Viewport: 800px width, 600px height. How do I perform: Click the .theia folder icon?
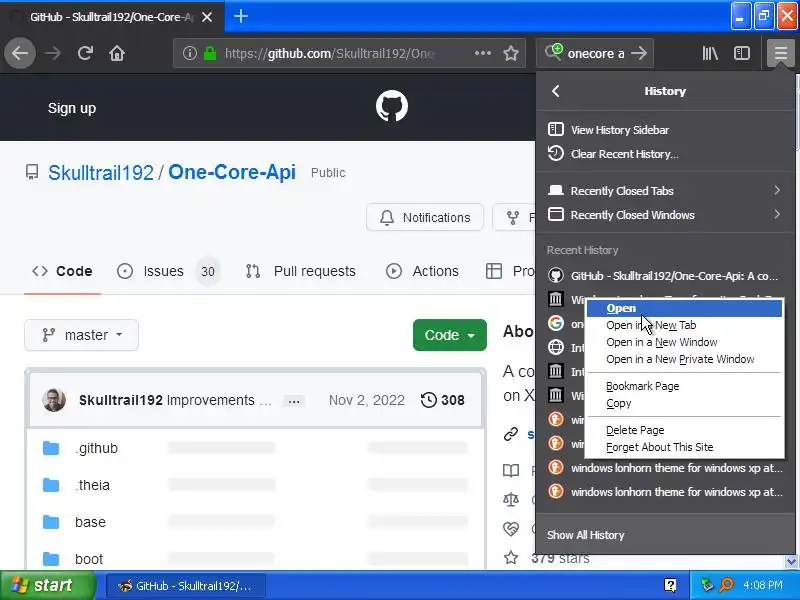point(51,485)
